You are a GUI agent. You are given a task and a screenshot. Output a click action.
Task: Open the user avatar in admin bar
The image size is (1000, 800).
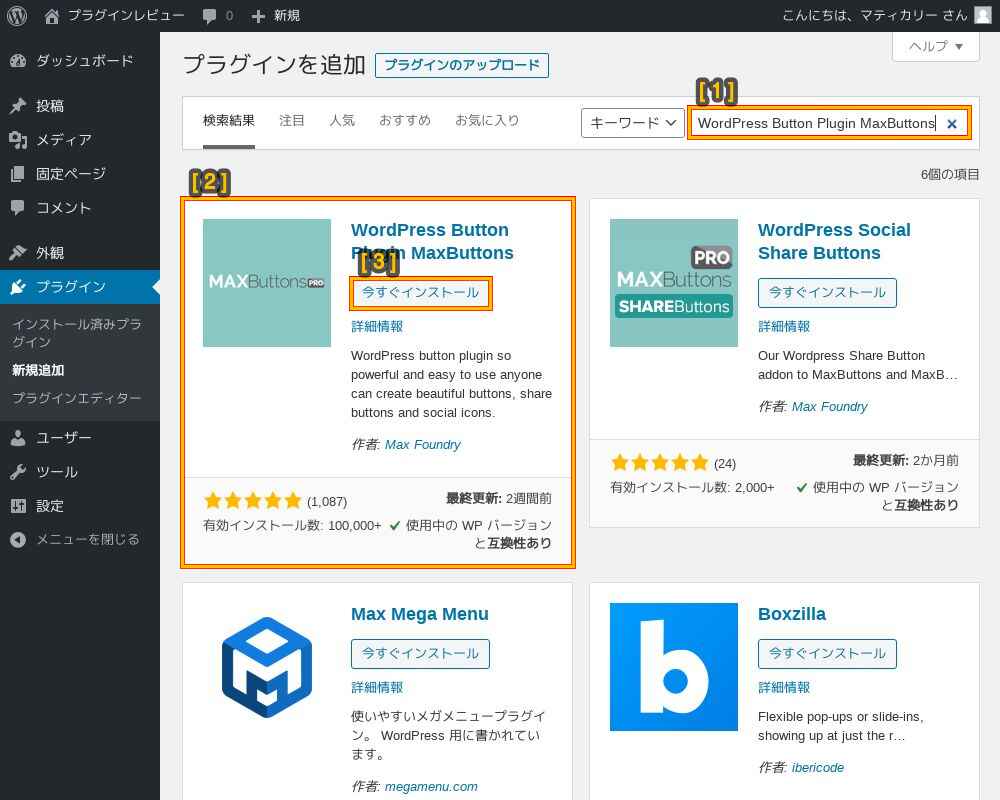(x=983, y=15)
